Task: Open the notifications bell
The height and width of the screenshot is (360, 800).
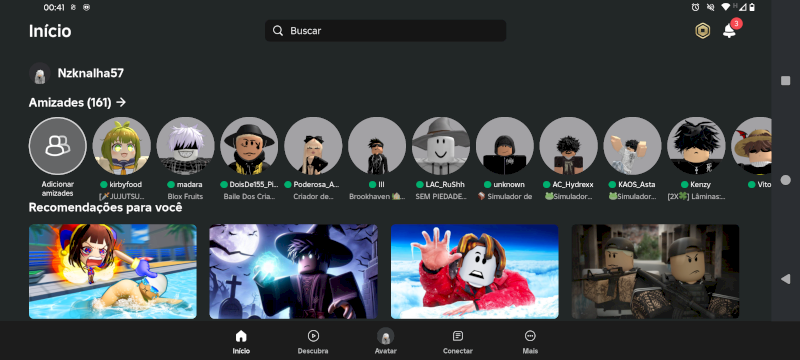Action: tap(730, 31)
